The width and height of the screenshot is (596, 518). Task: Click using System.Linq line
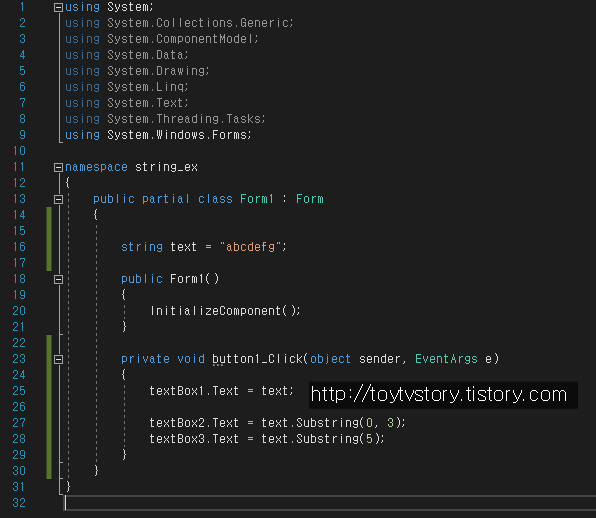[x=127, y=87]
